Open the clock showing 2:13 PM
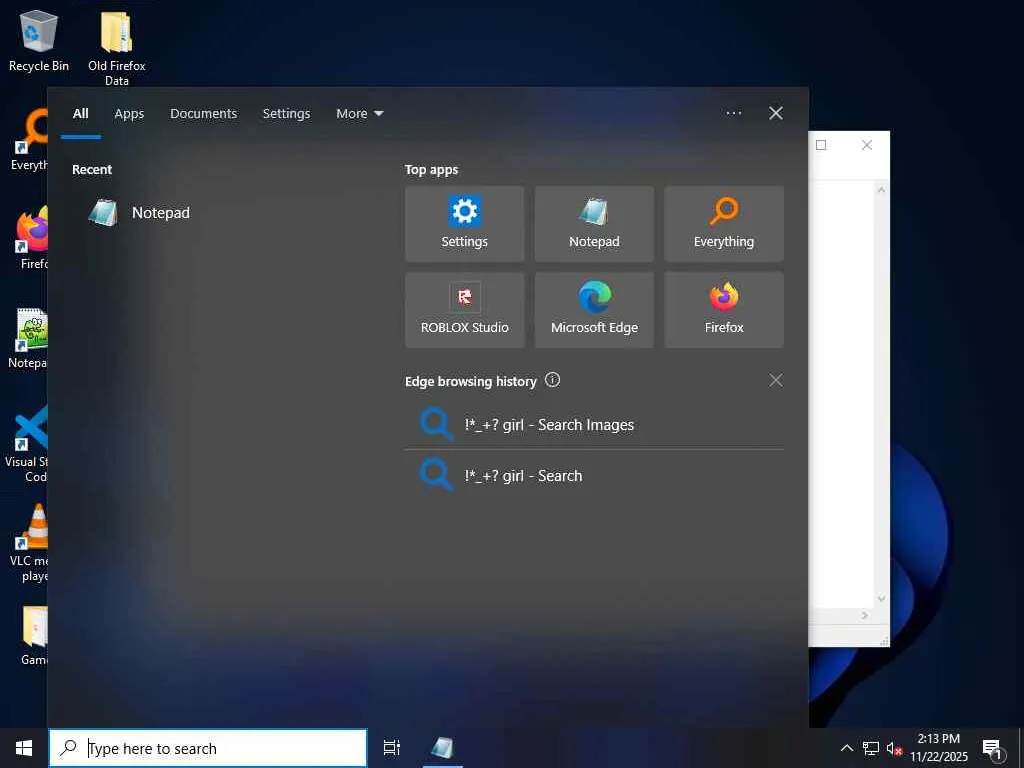 pyautogui.click(x=938, y=748)
